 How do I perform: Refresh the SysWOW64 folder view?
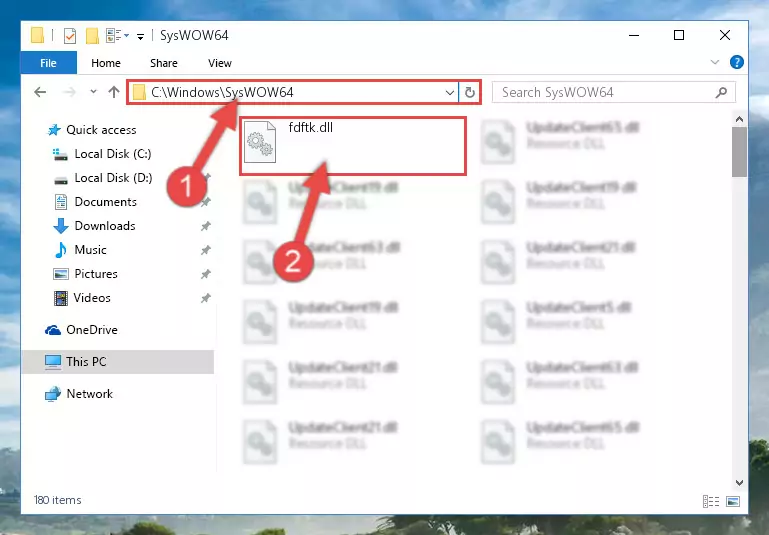coord(469,92)
